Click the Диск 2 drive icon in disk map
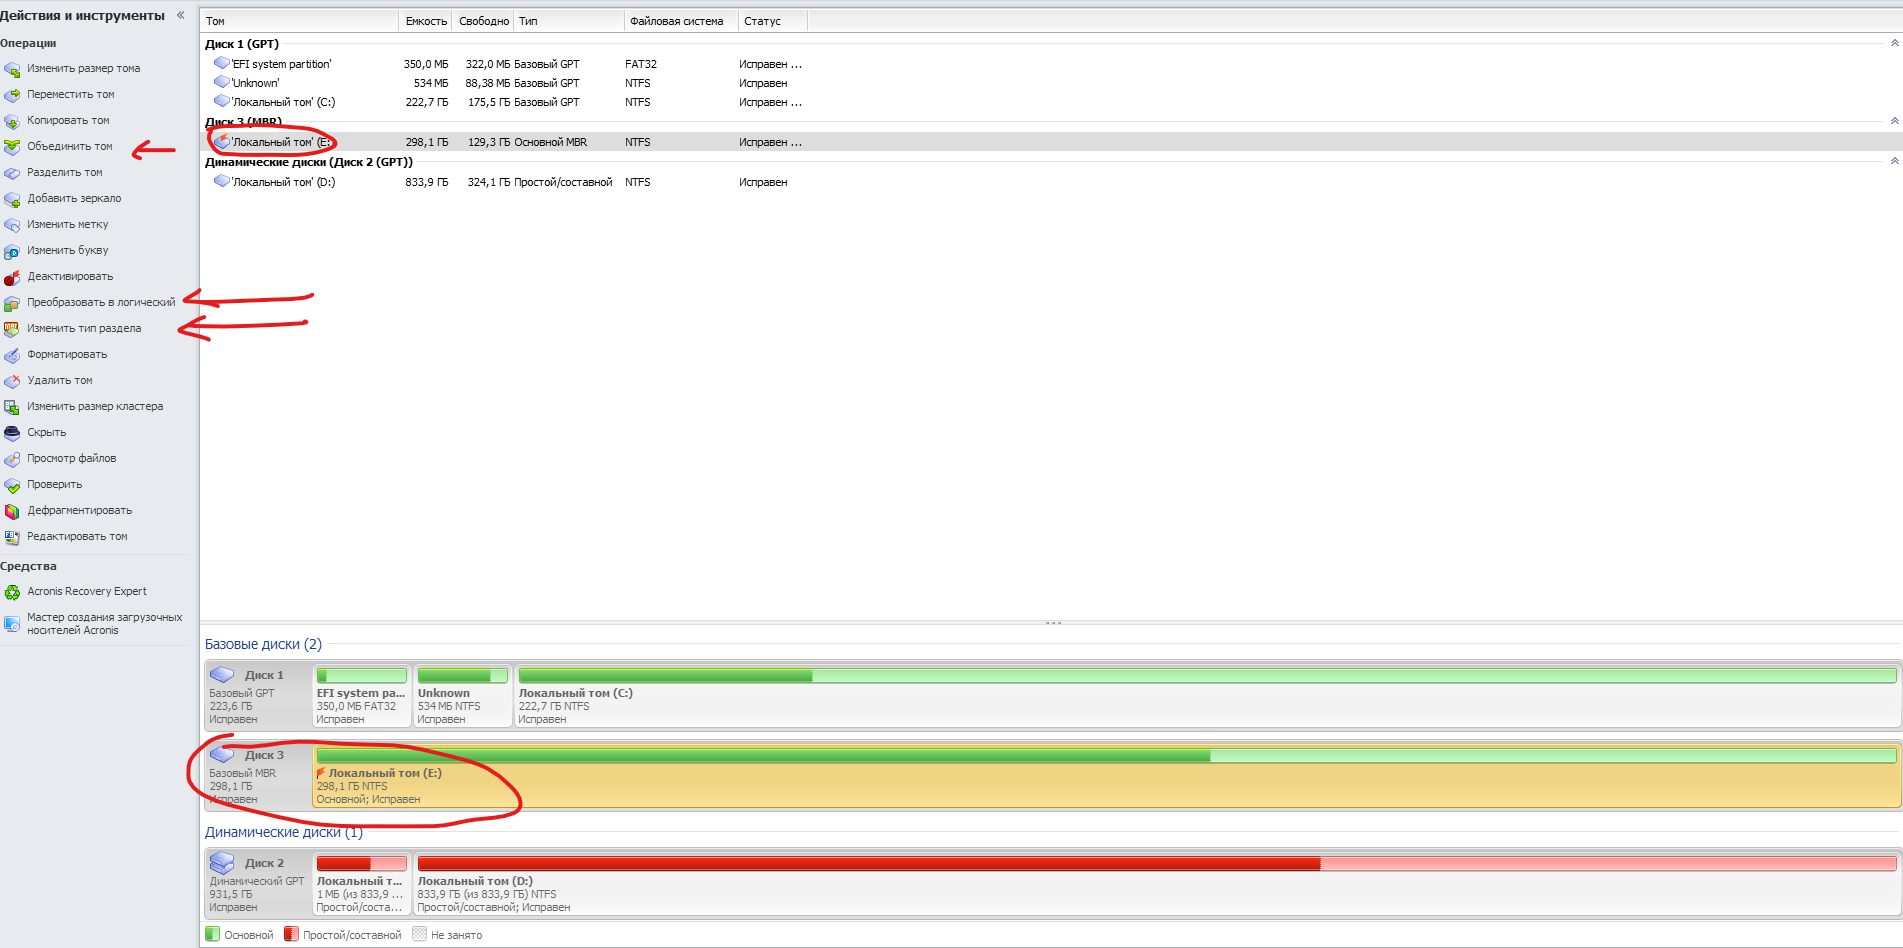The width and height of the screenshot is (1903, 948). coord(222,863)
